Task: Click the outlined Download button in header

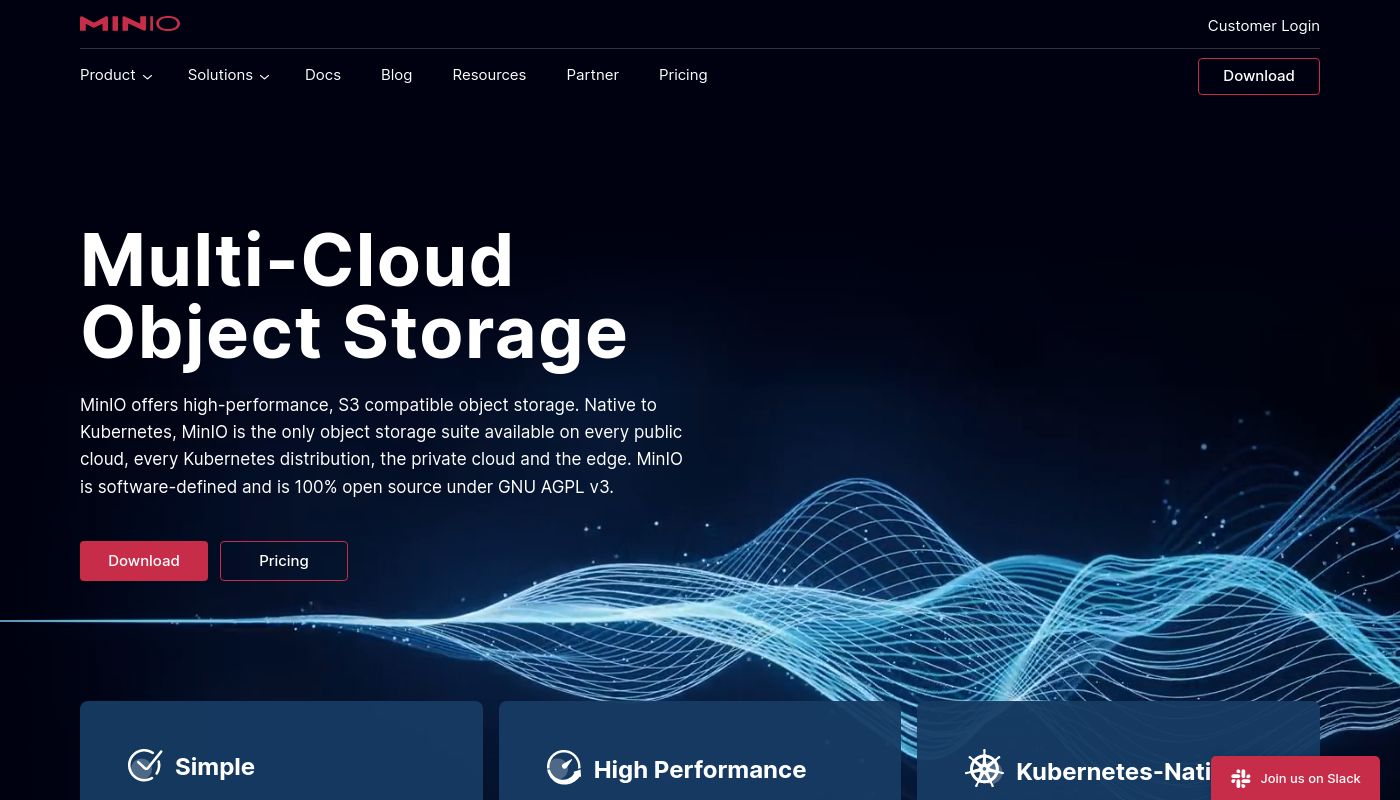Action: point(1258,76)
